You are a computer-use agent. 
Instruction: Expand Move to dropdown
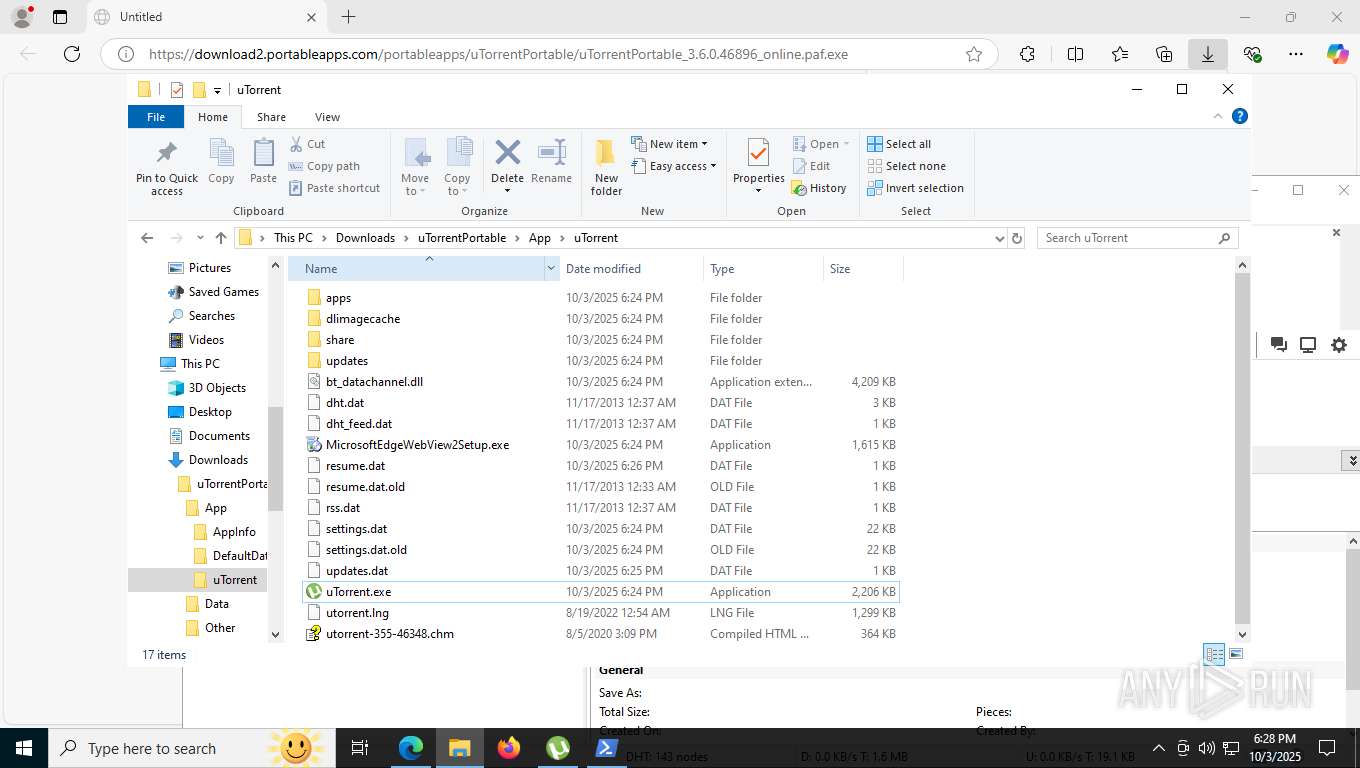(x=415, y=191)
